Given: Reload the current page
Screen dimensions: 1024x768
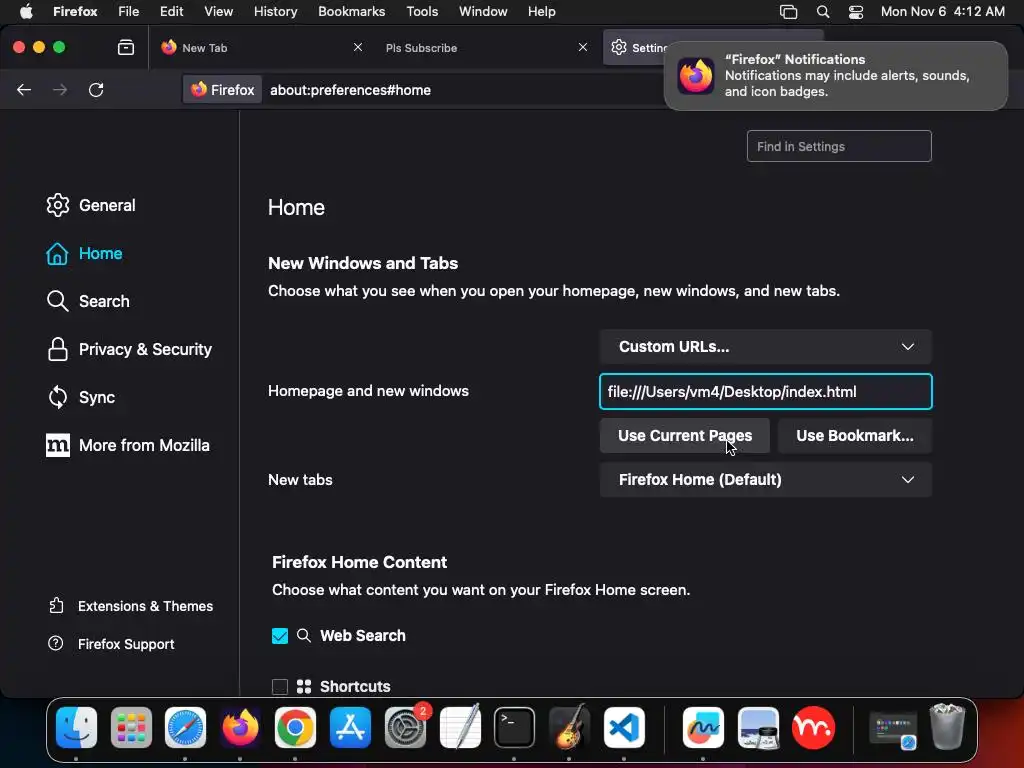Looking at the screenshot, I should (x=96, y=90).
